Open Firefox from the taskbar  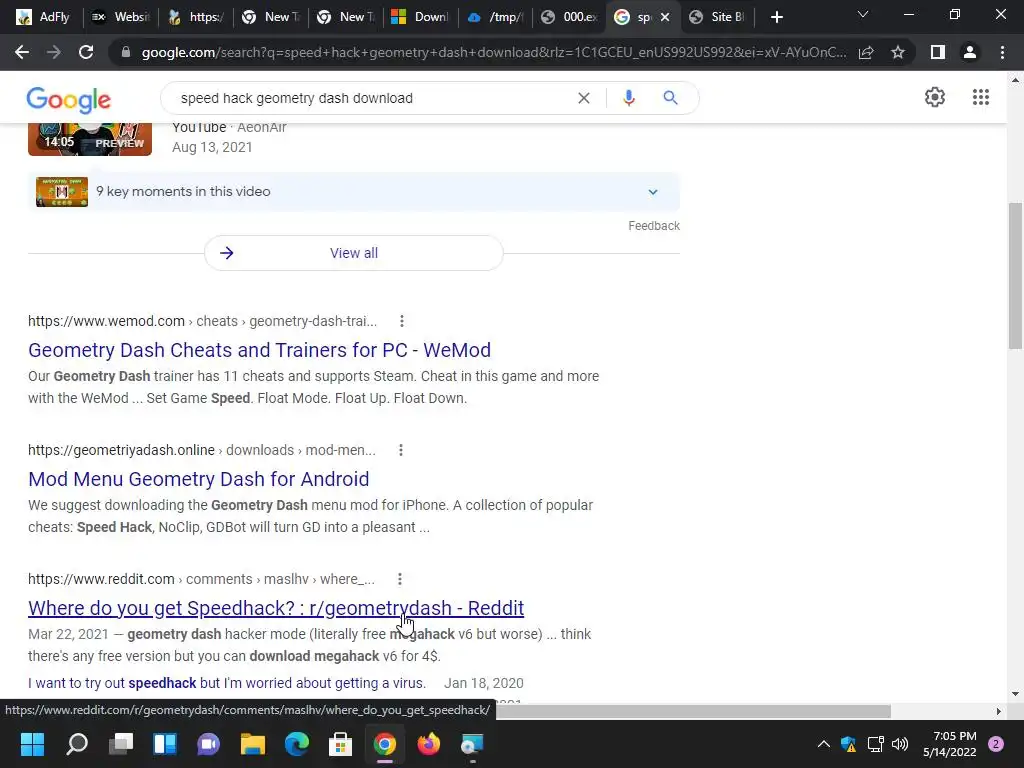tap(428, 744)
